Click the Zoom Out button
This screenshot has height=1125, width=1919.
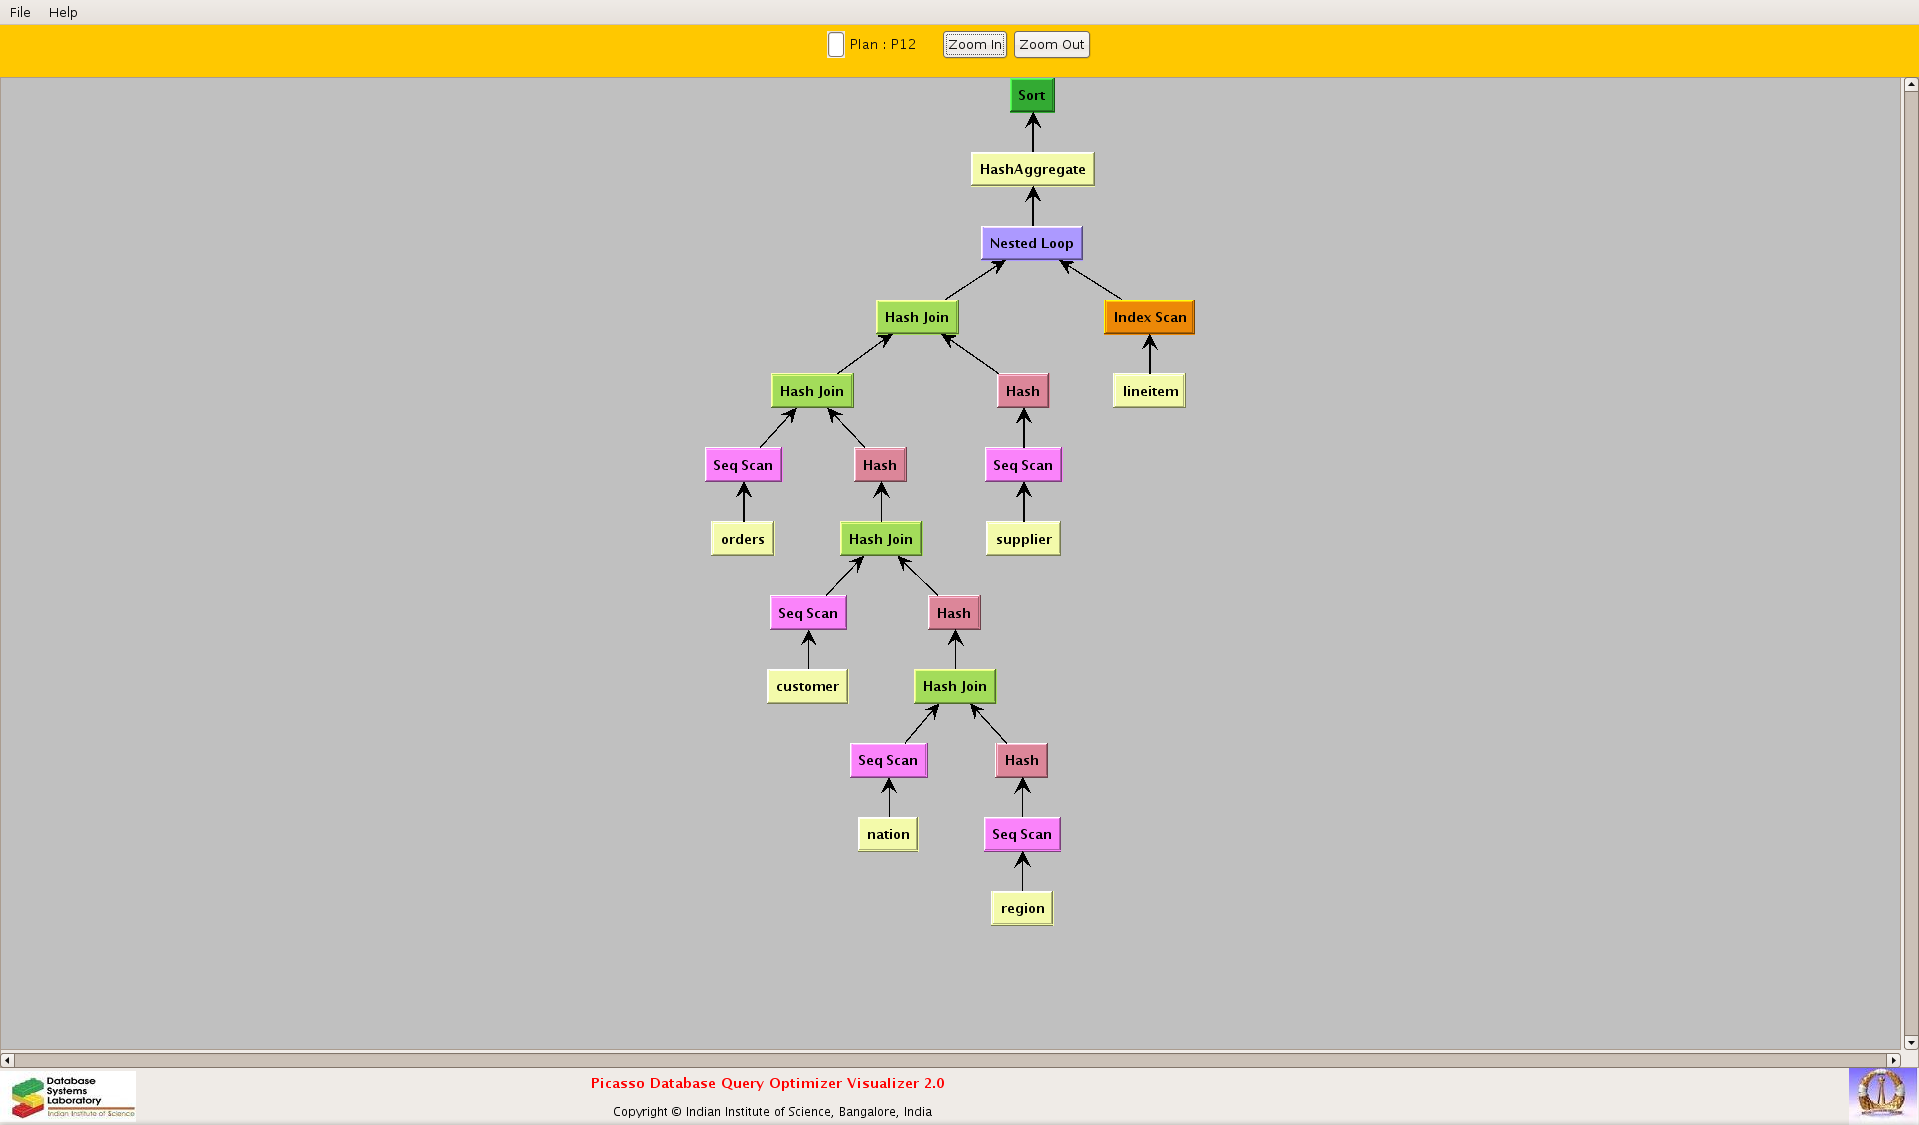tap(1051, 45)
